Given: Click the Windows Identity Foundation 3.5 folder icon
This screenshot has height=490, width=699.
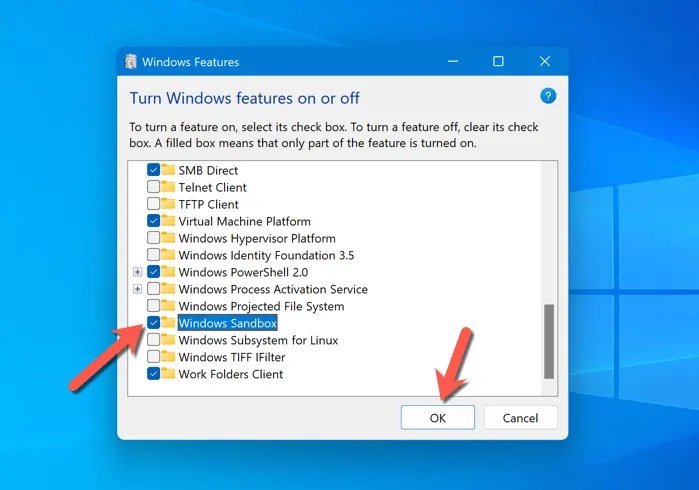Looking at the screenshot, I should (168, 255).
